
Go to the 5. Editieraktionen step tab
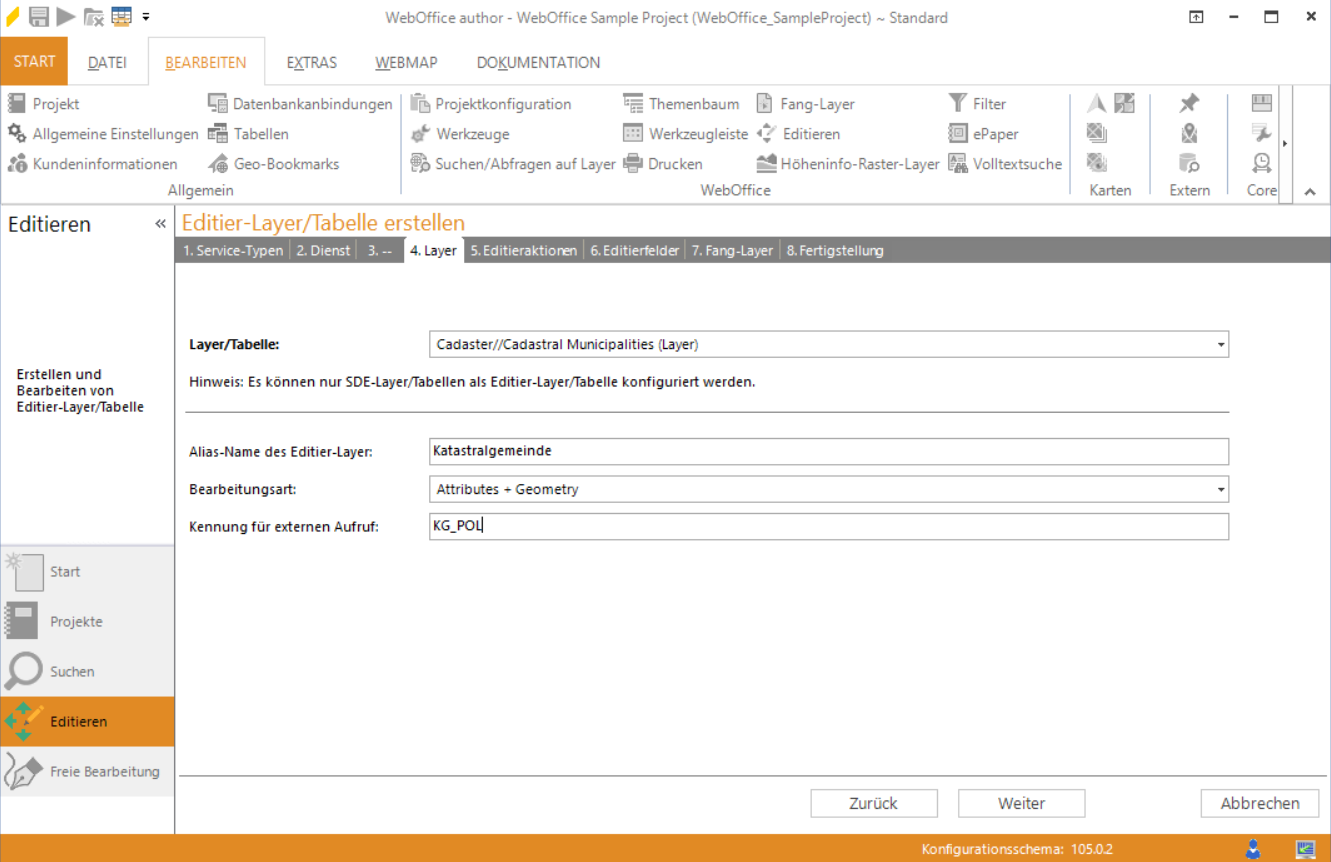pos(524,251)
